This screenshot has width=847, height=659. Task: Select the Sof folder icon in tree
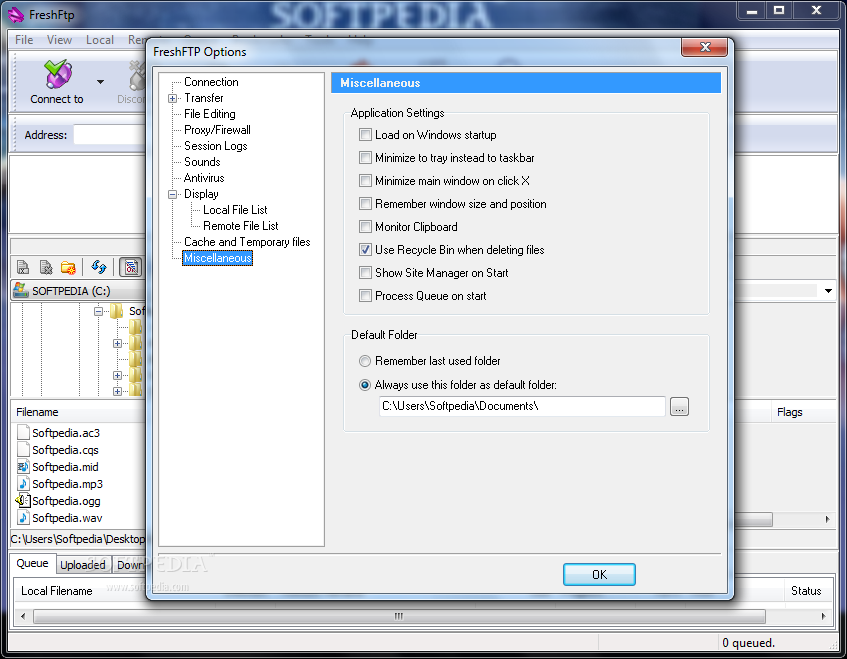pyautogui.click(x=117, y=311)
